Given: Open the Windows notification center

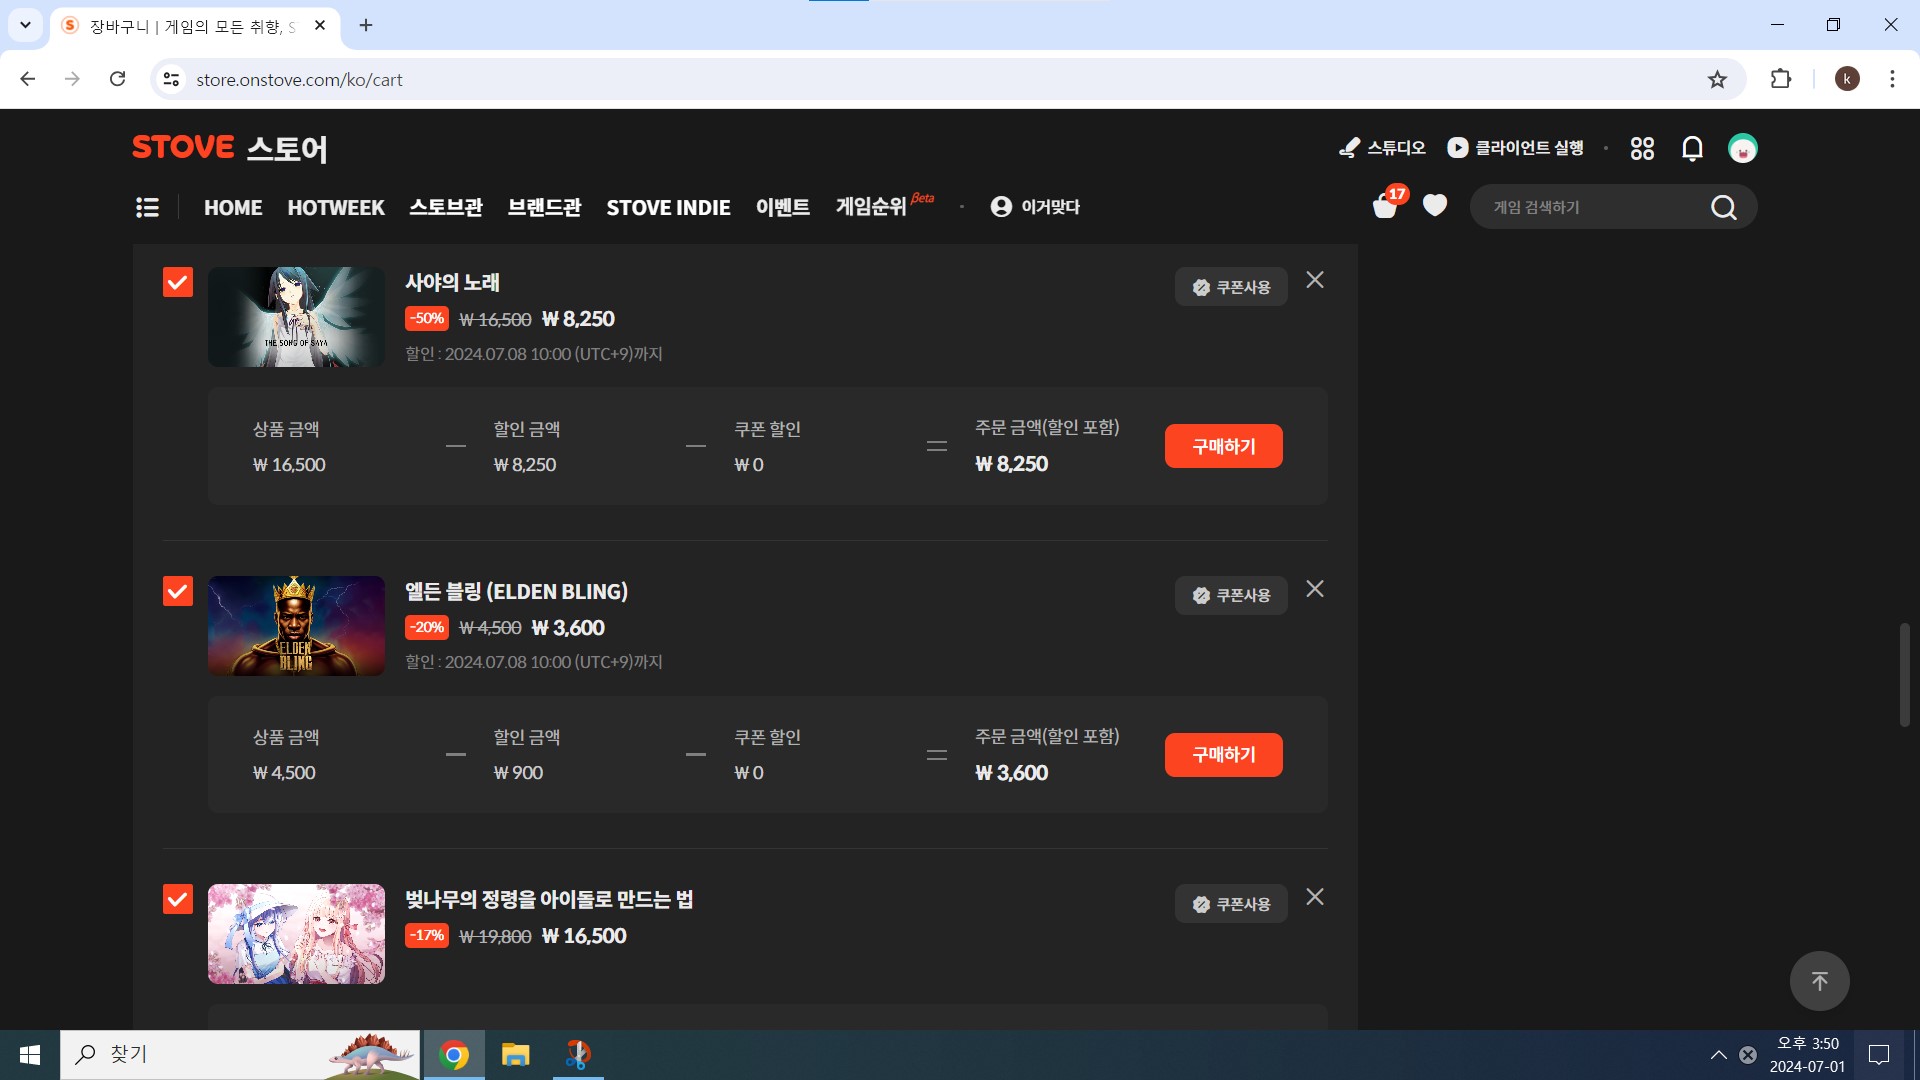Looking at the screenshot, I should (1879, 1055).
